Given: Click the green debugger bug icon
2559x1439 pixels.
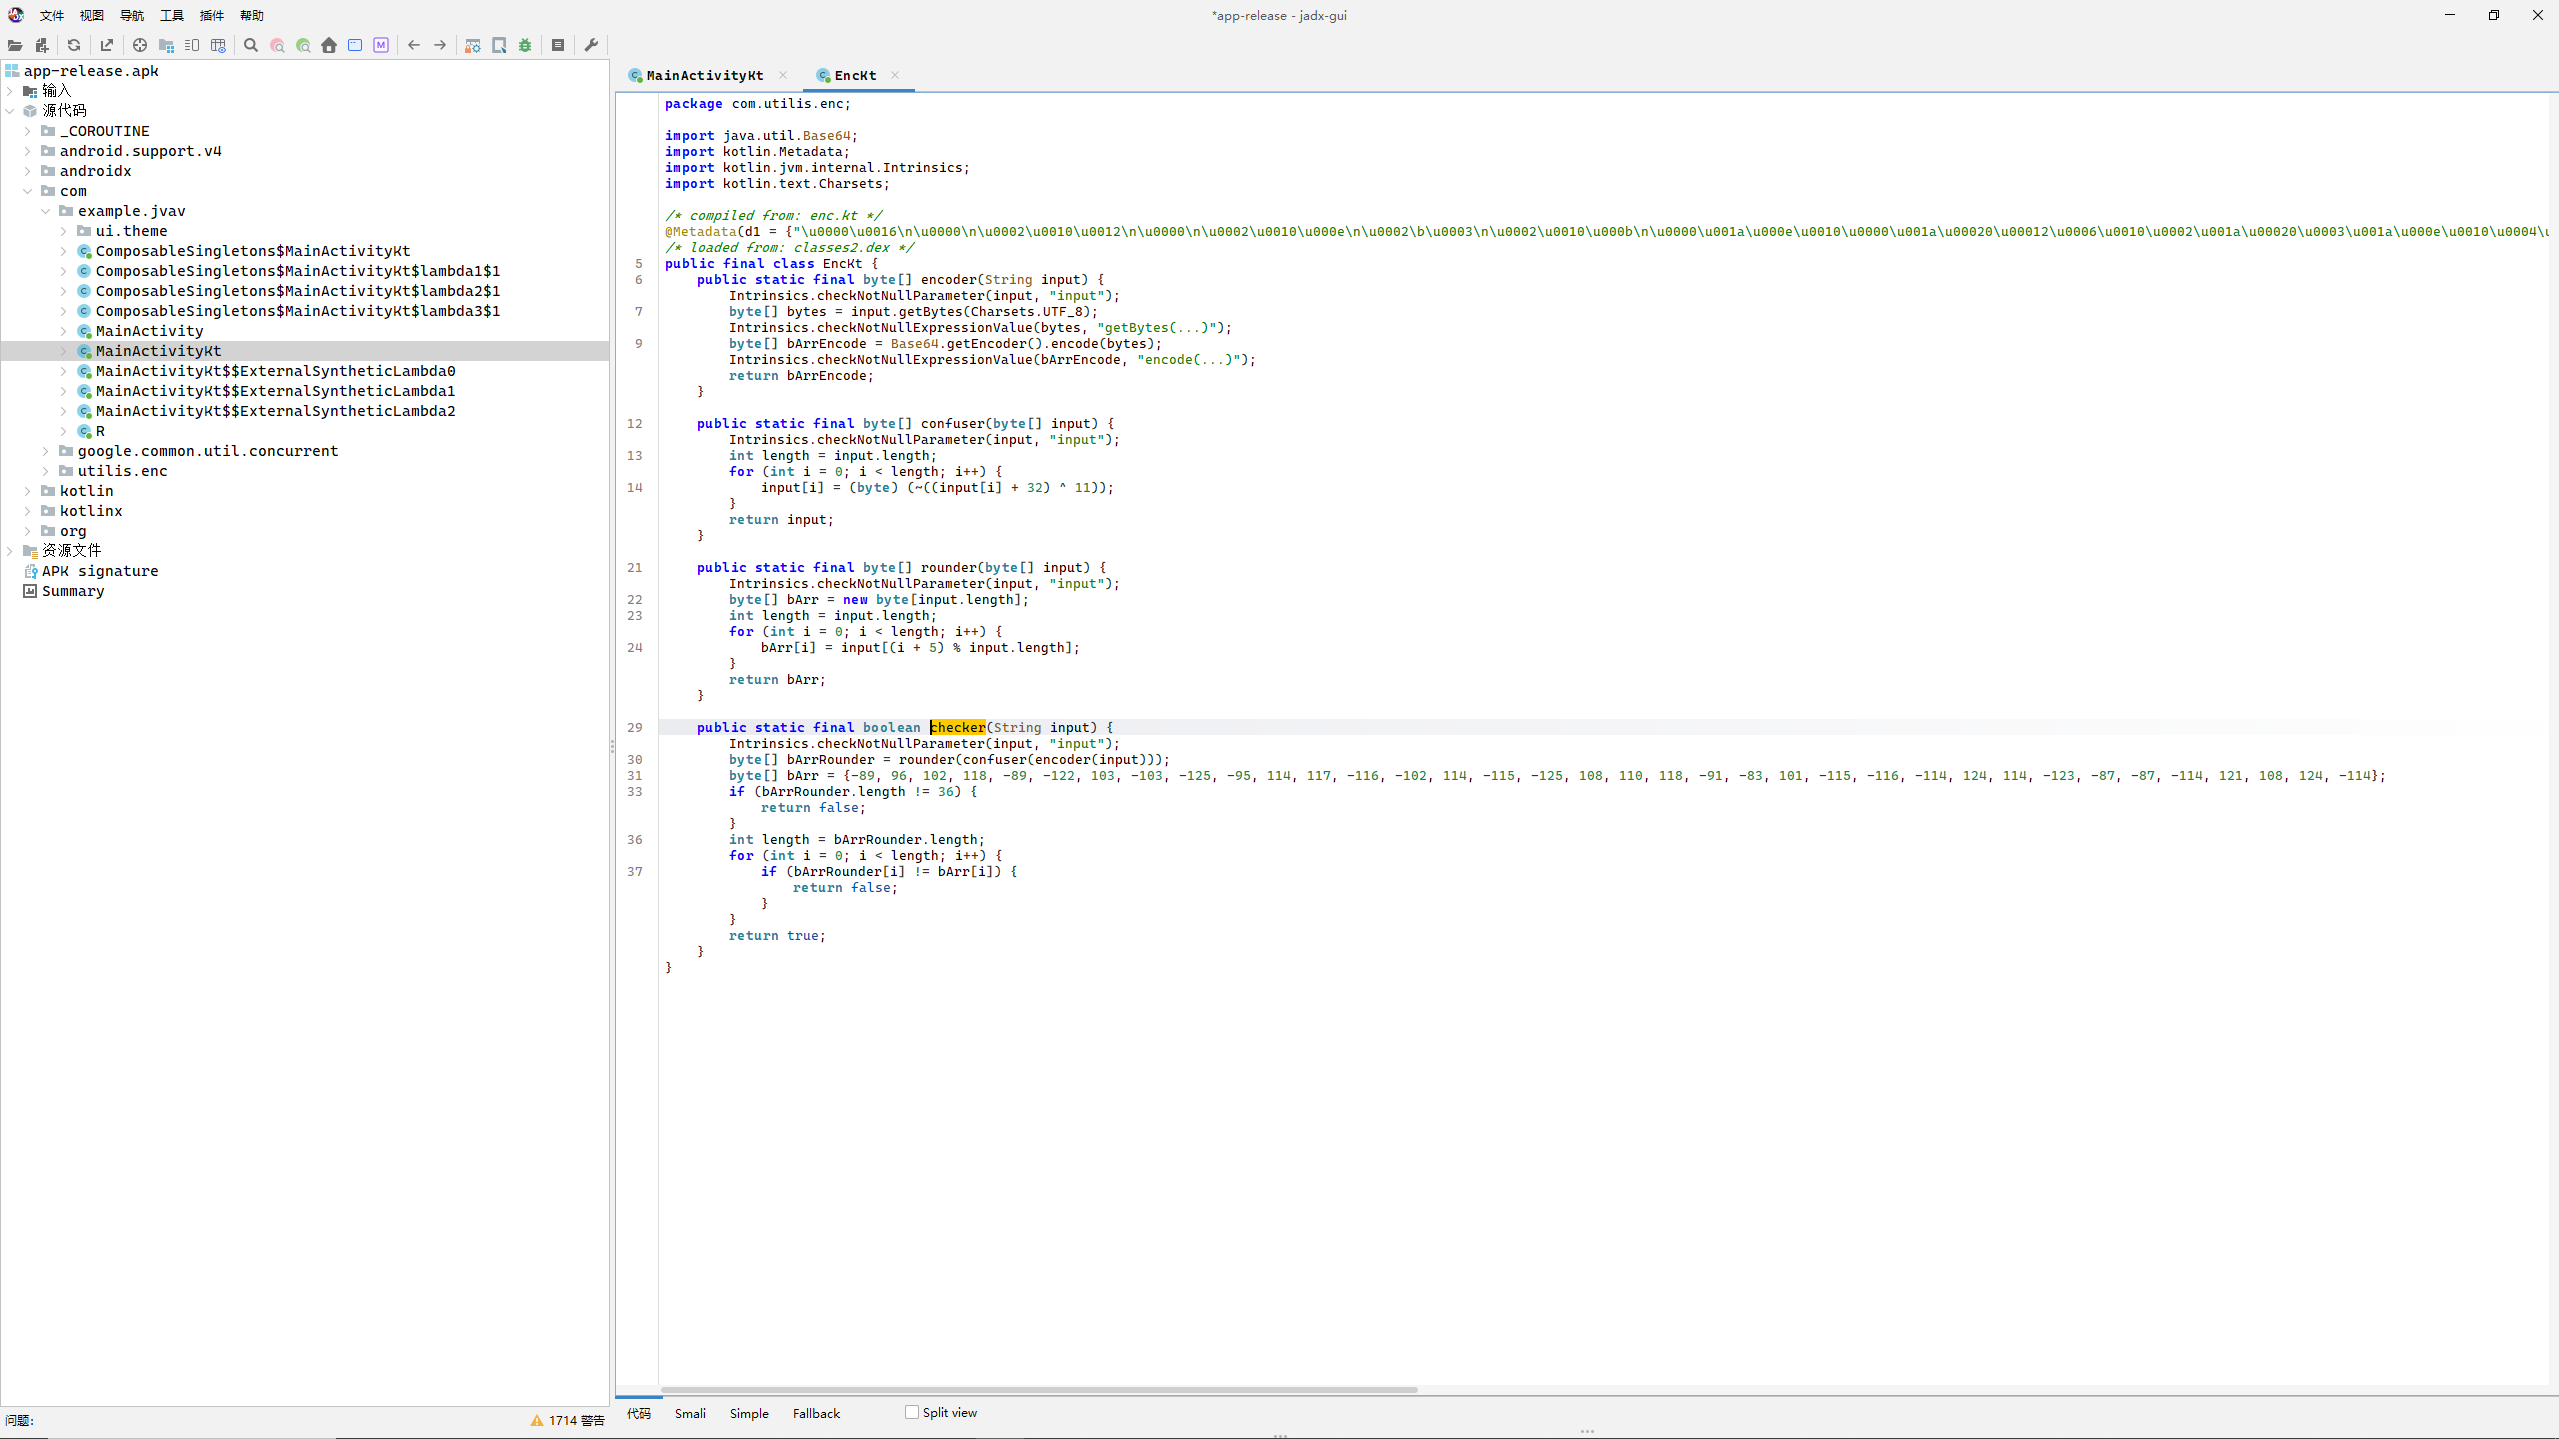Looking at the screenshot, I should click(525, 45).
